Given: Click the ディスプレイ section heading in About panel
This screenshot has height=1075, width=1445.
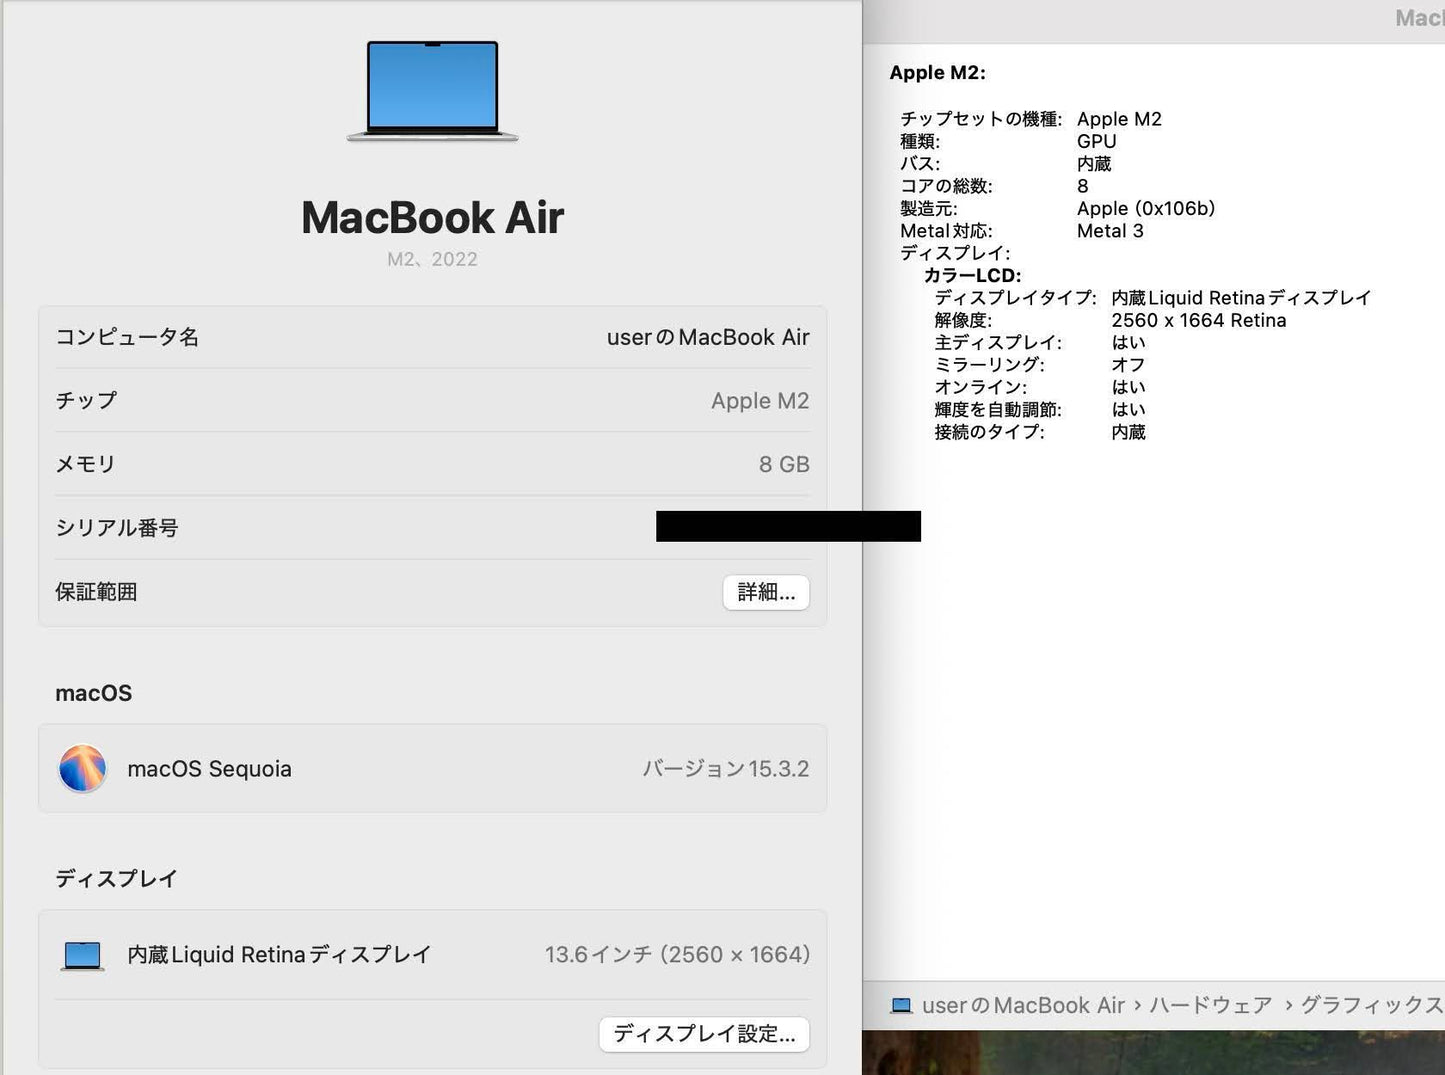Looking at the screenshot, I should click(x=116, y=879).
